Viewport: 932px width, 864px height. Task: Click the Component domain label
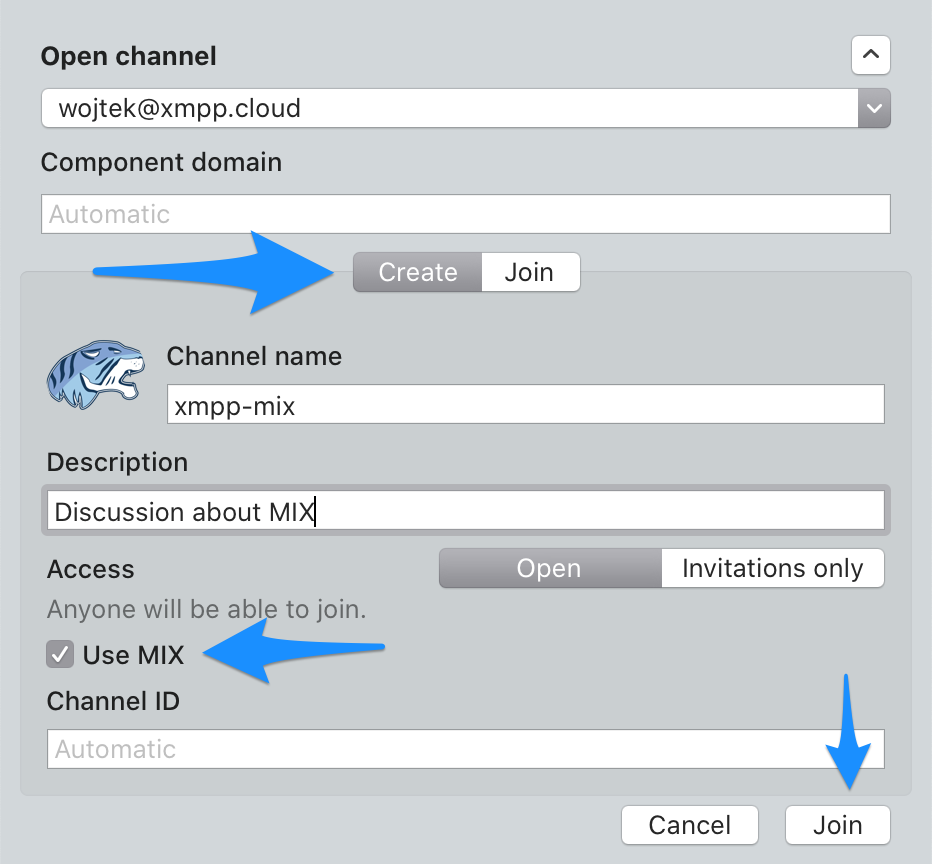coord(161,162)
